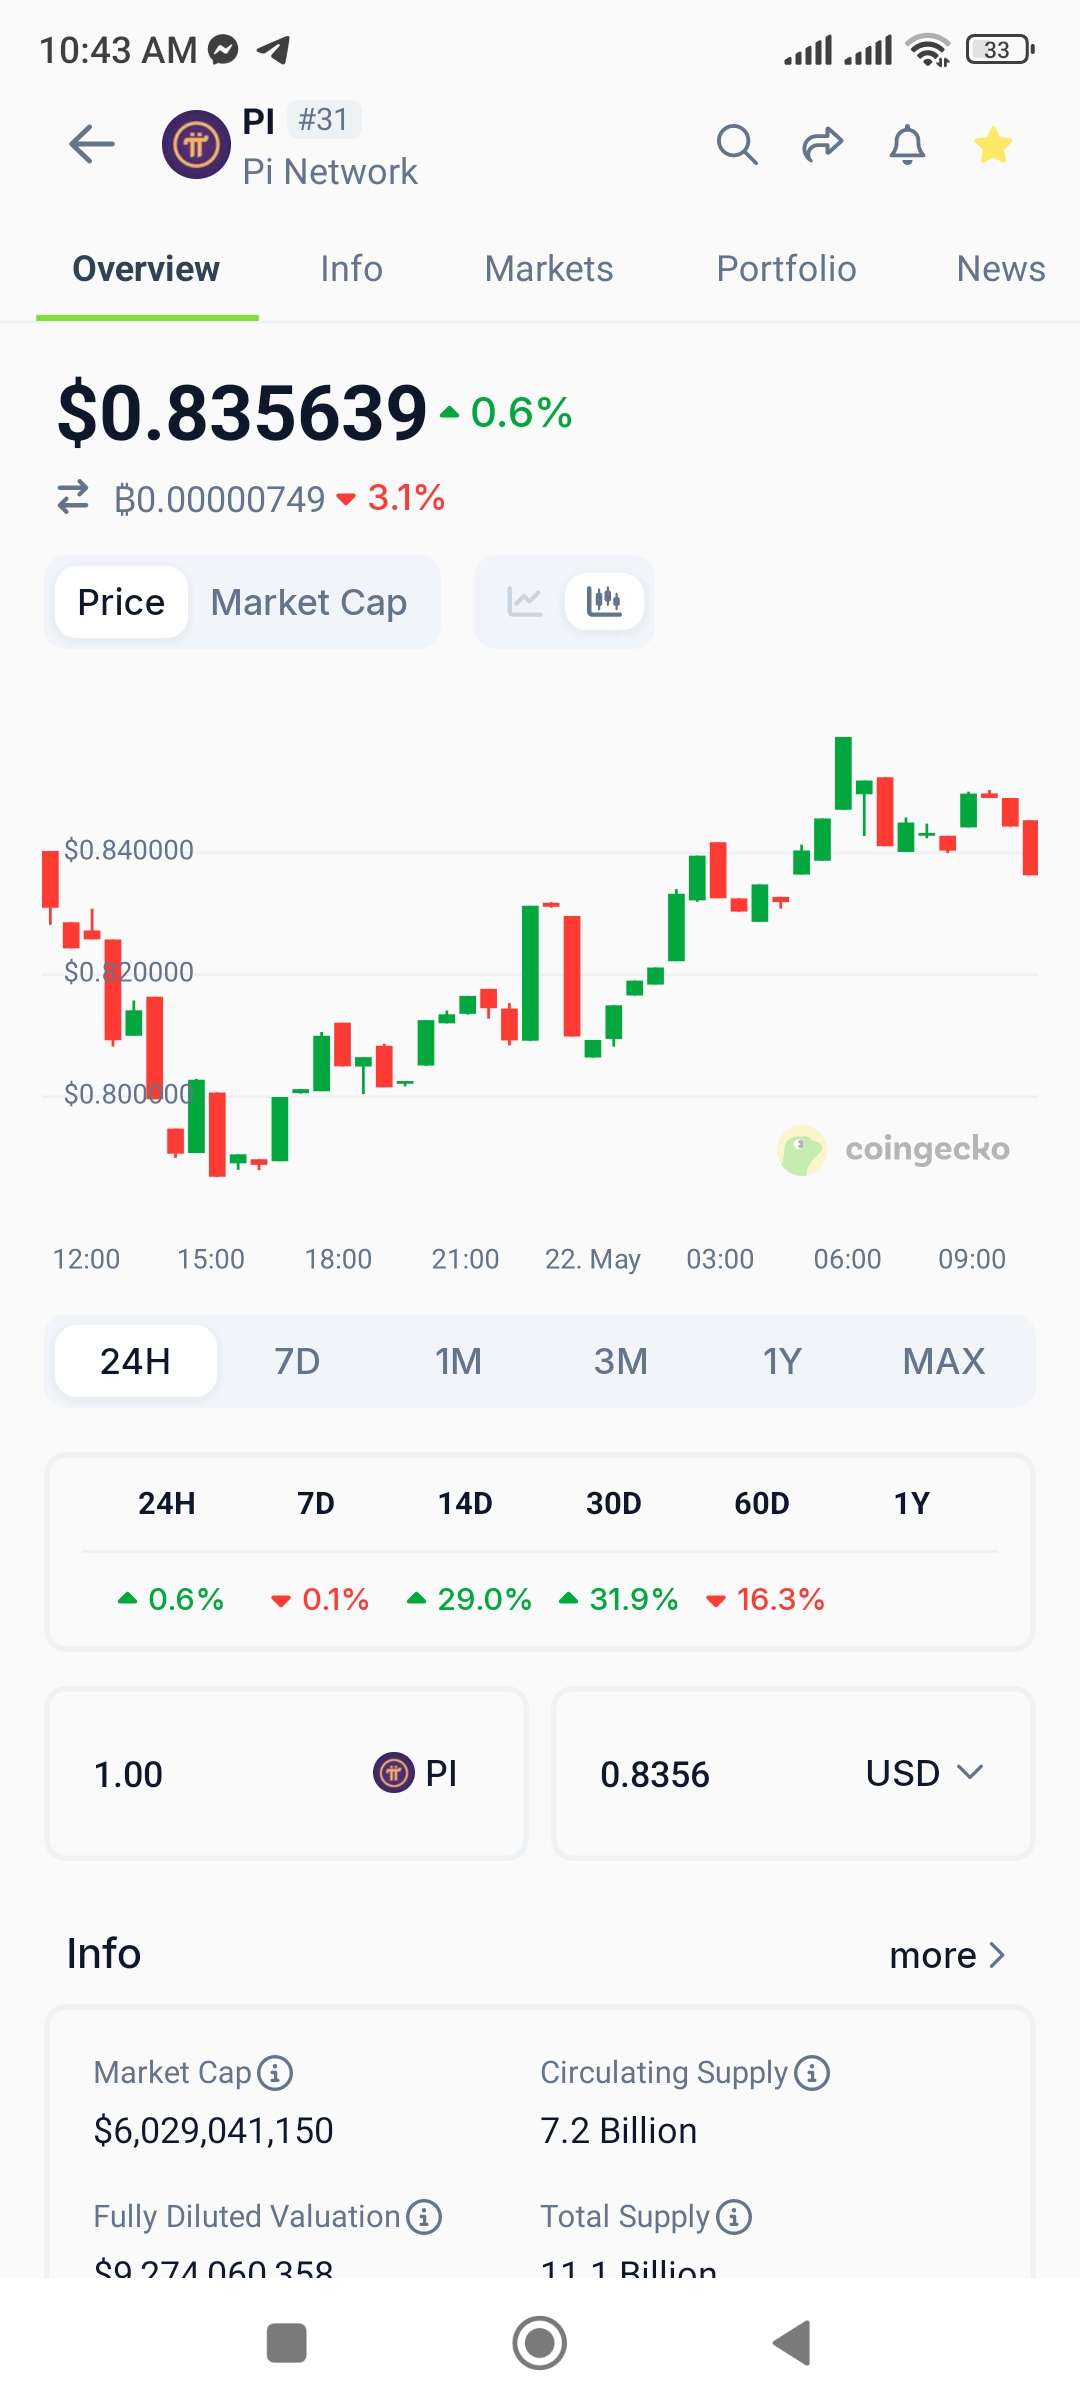
Task: Tap the Pi Network coin name
Action: 330,172
